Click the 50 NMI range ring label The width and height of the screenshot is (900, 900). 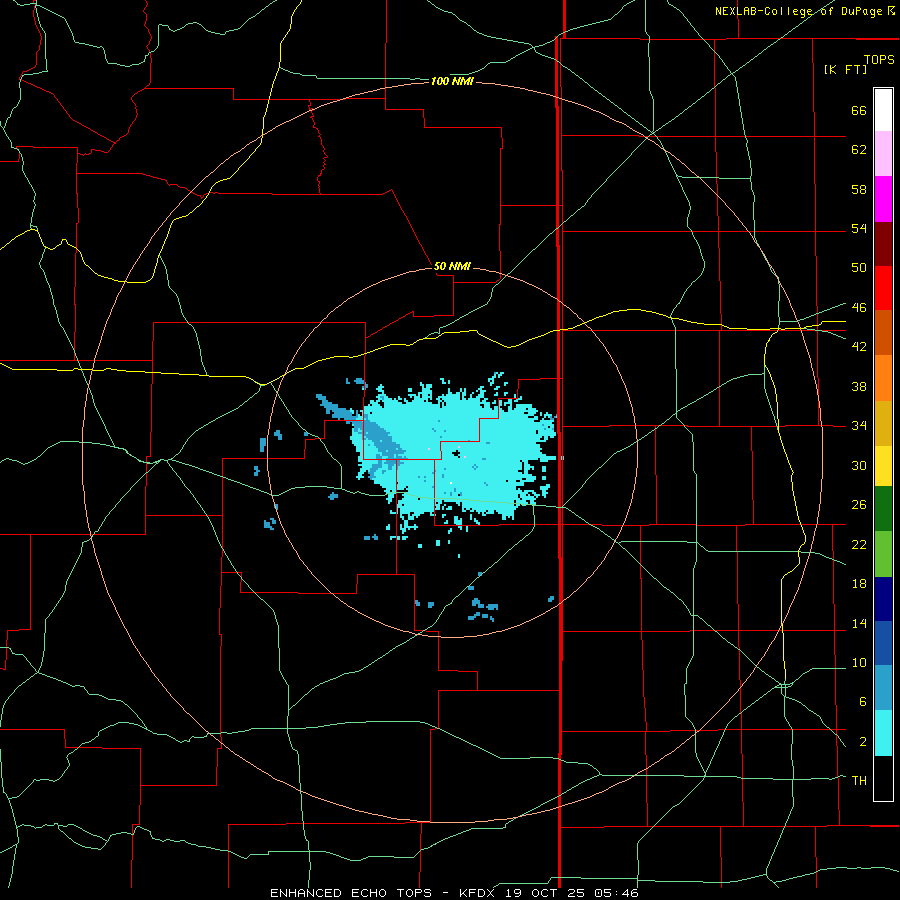pyautogui.click(x=452, y=266)
